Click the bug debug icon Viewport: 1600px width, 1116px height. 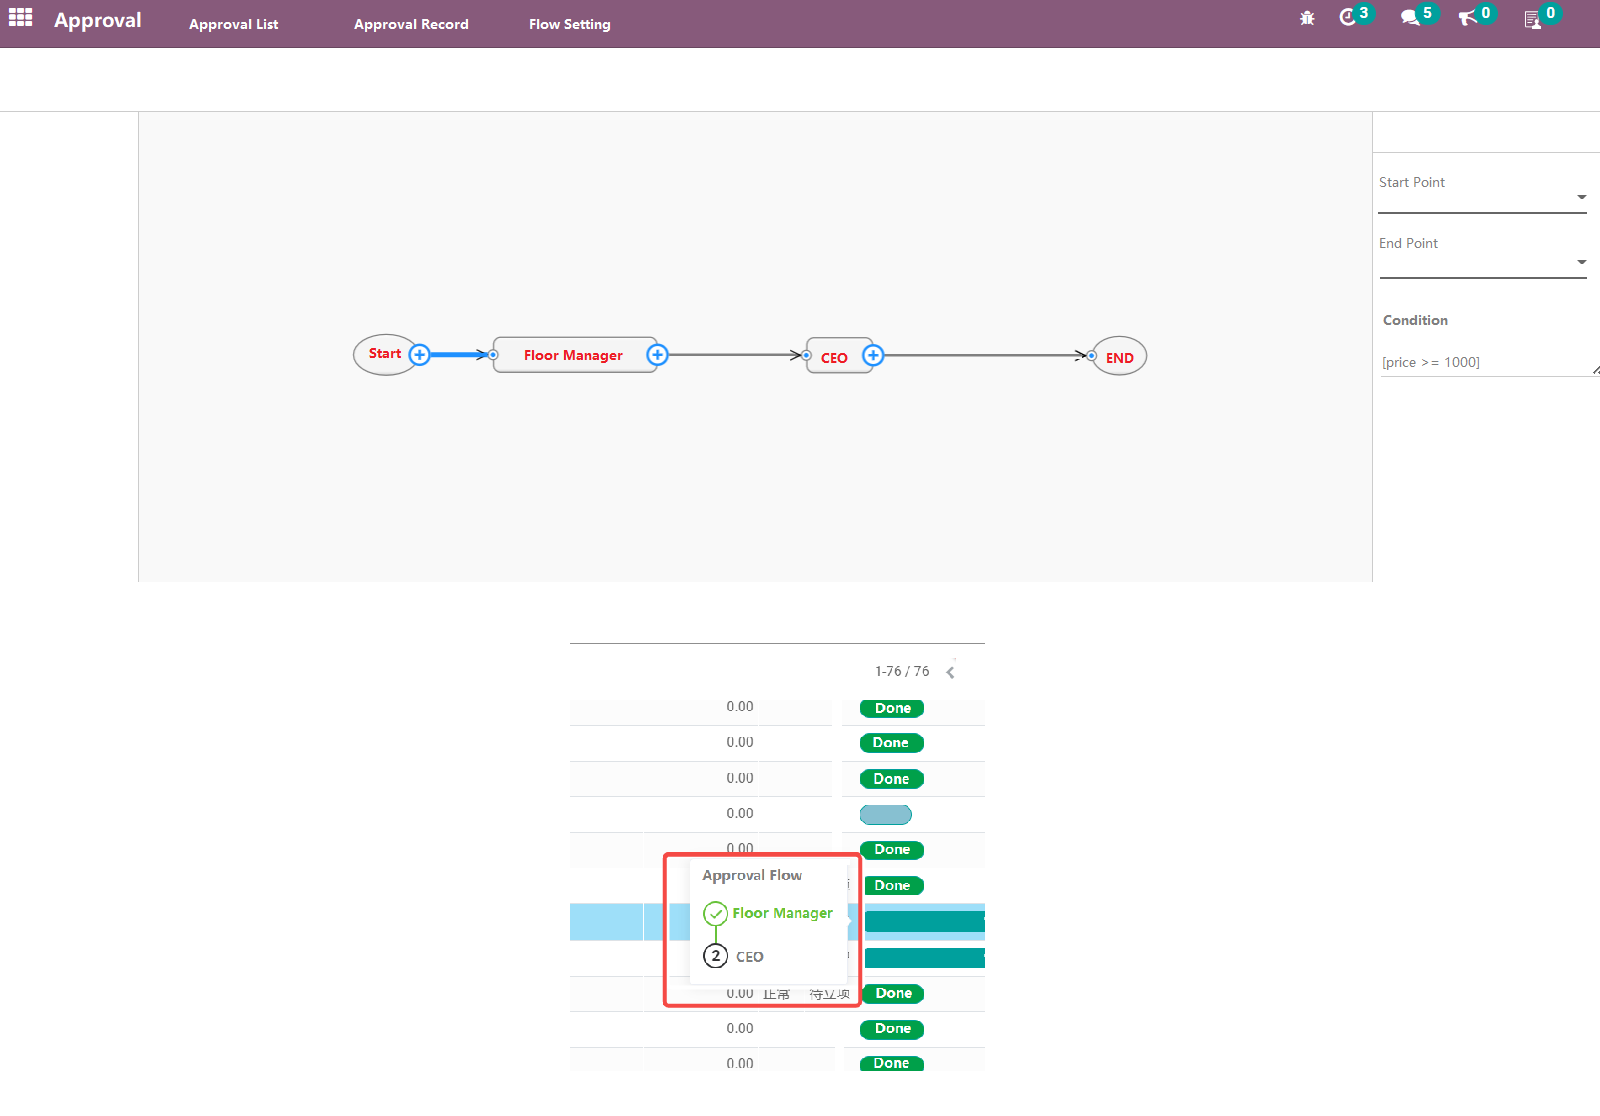[x=1307, y=18]
